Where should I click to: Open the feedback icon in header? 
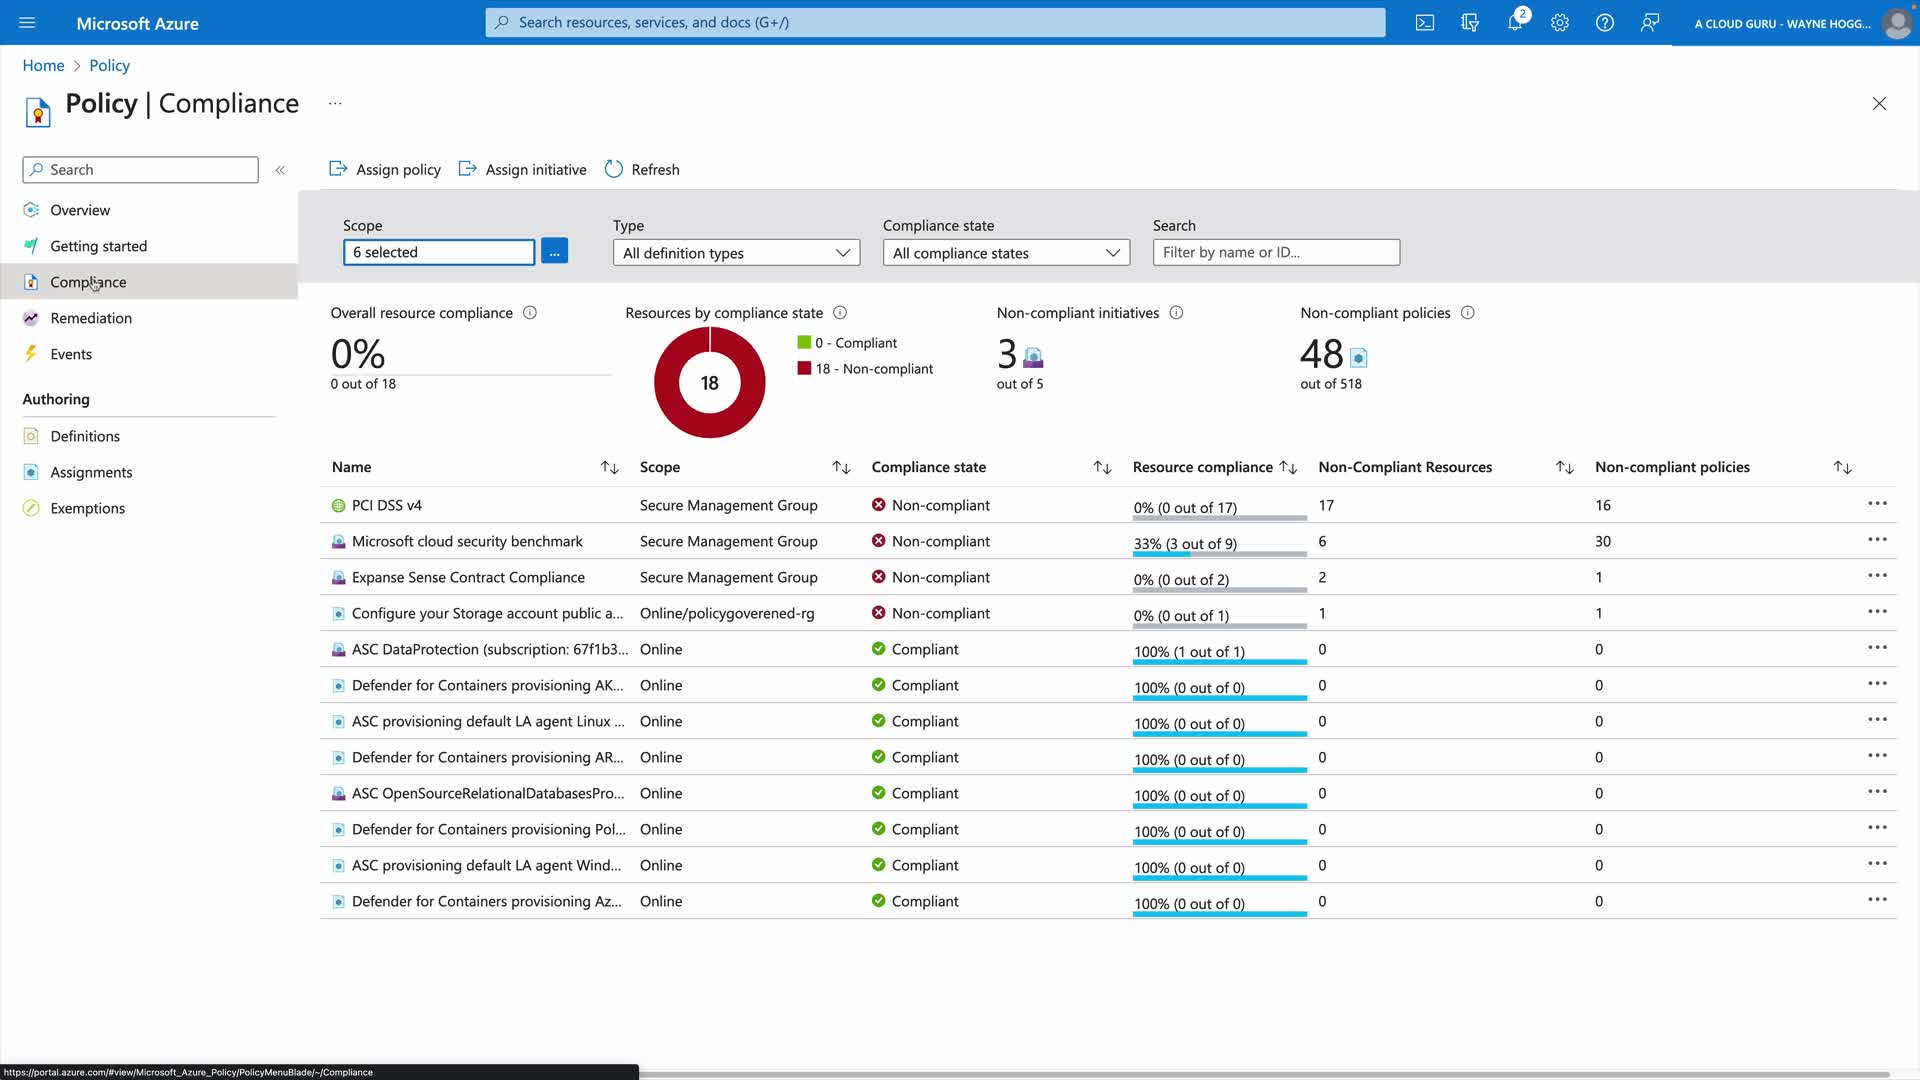click(1650, 23)
